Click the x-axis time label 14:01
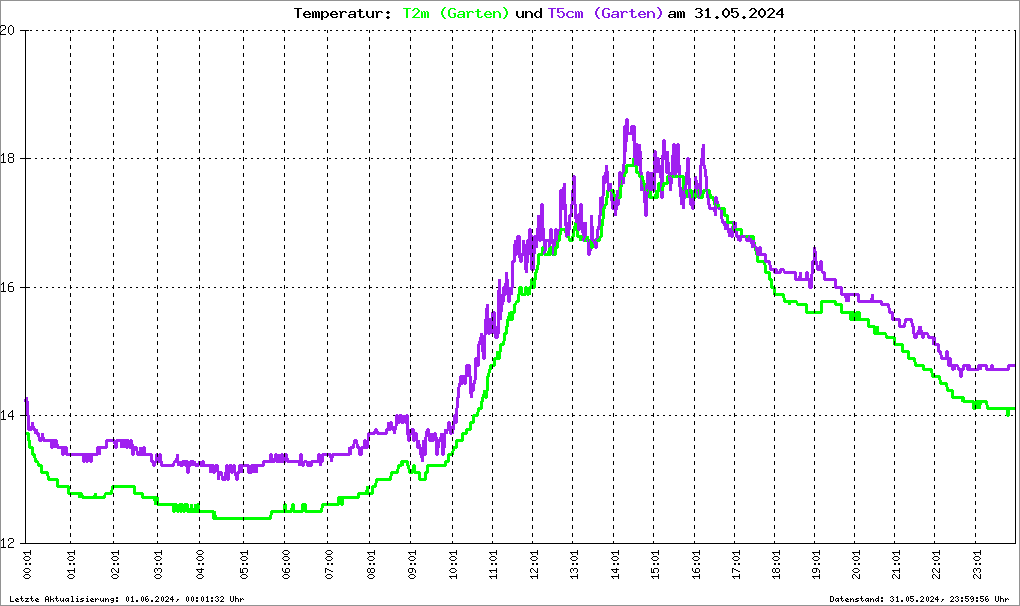This screenshot has height=606, width=1020. click(615, 564)
